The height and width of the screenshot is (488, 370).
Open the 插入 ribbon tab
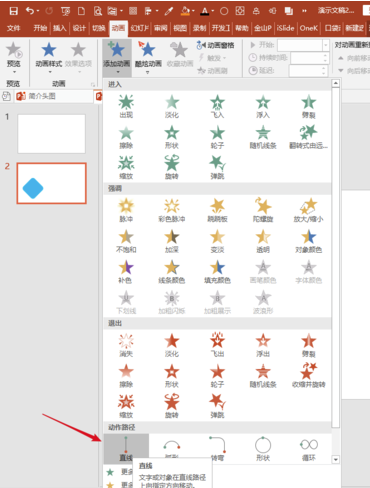pyautogui.click(x=59, y=28)
